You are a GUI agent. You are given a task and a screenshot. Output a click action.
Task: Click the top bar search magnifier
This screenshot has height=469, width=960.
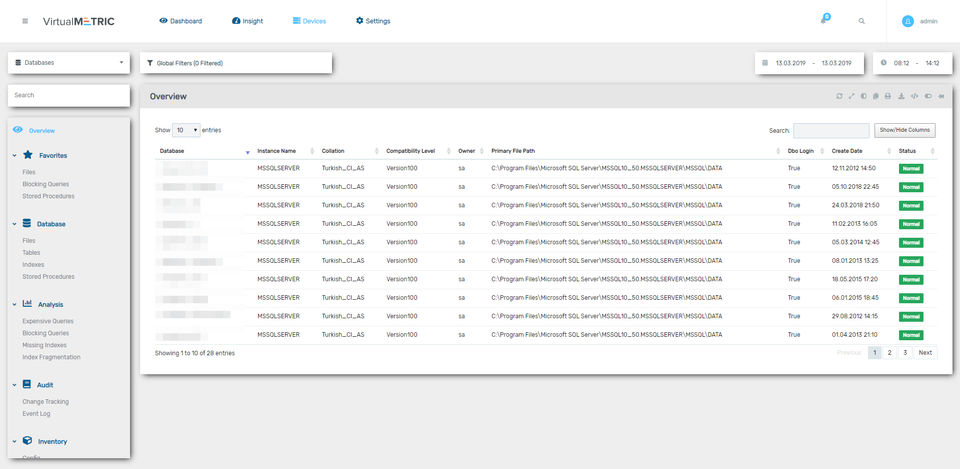pyautogui.click(x=862, y=21)
